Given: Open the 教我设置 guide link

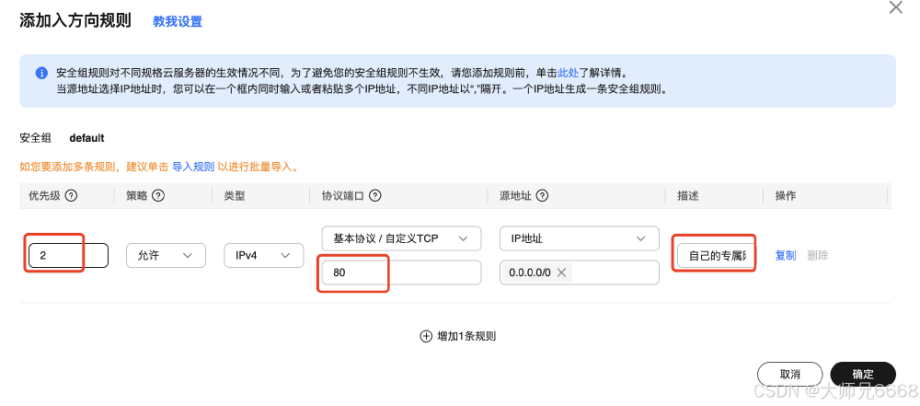Looking at the screenshot, I should (x=177, y=21).
